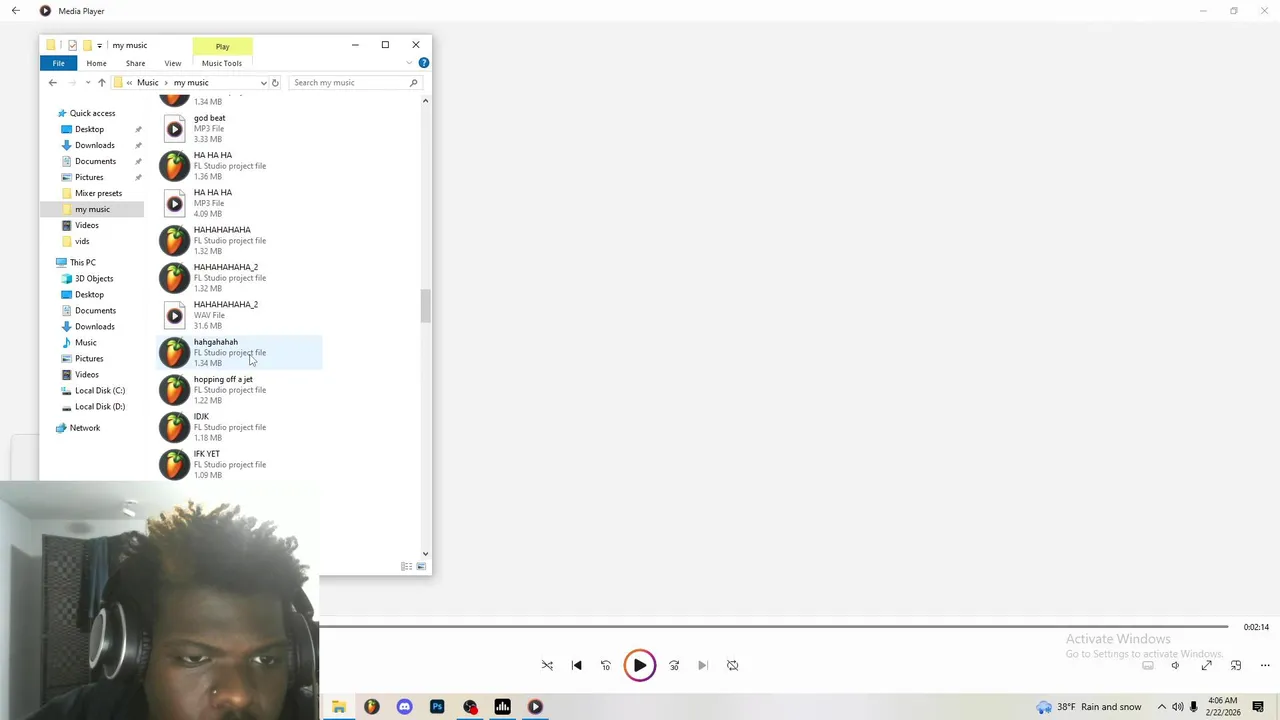Go to previous track in Media Player
The image size is (1280, 720).
(576, 665)
